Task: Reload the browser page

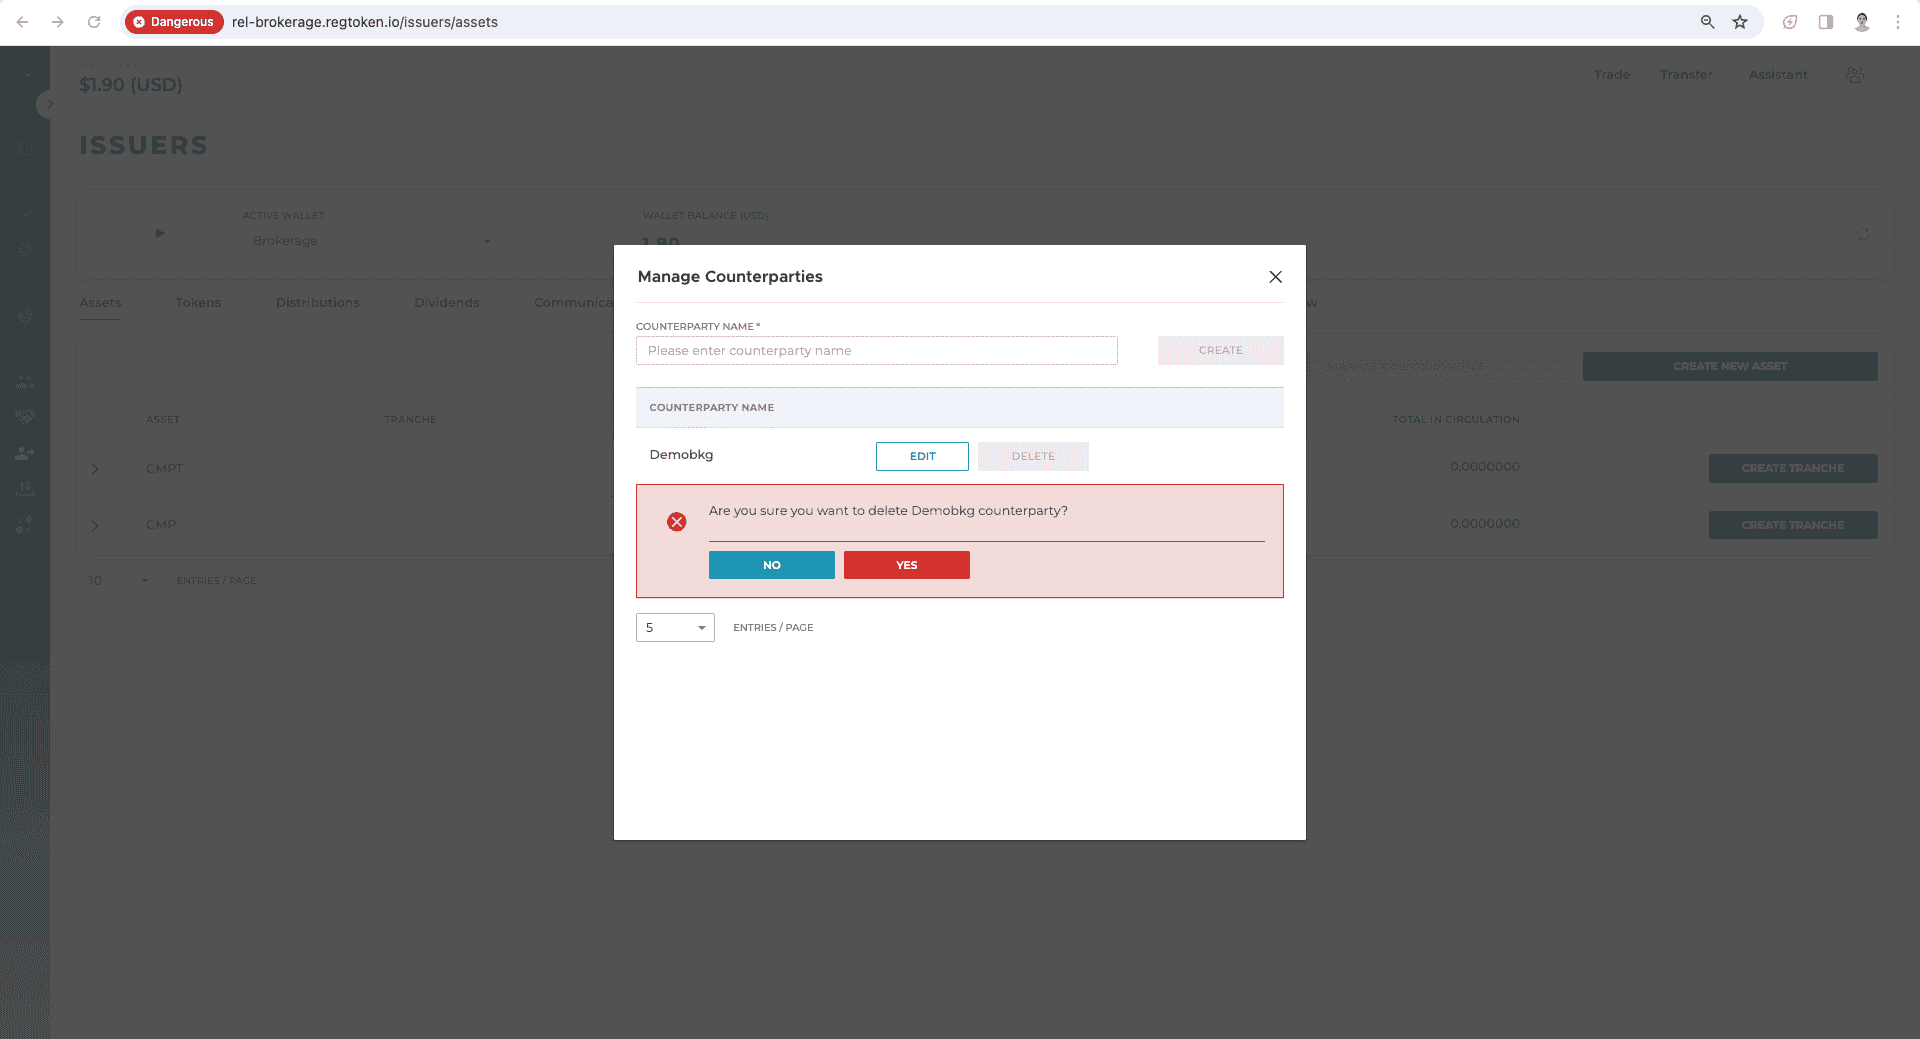Action: pos(94,22)
